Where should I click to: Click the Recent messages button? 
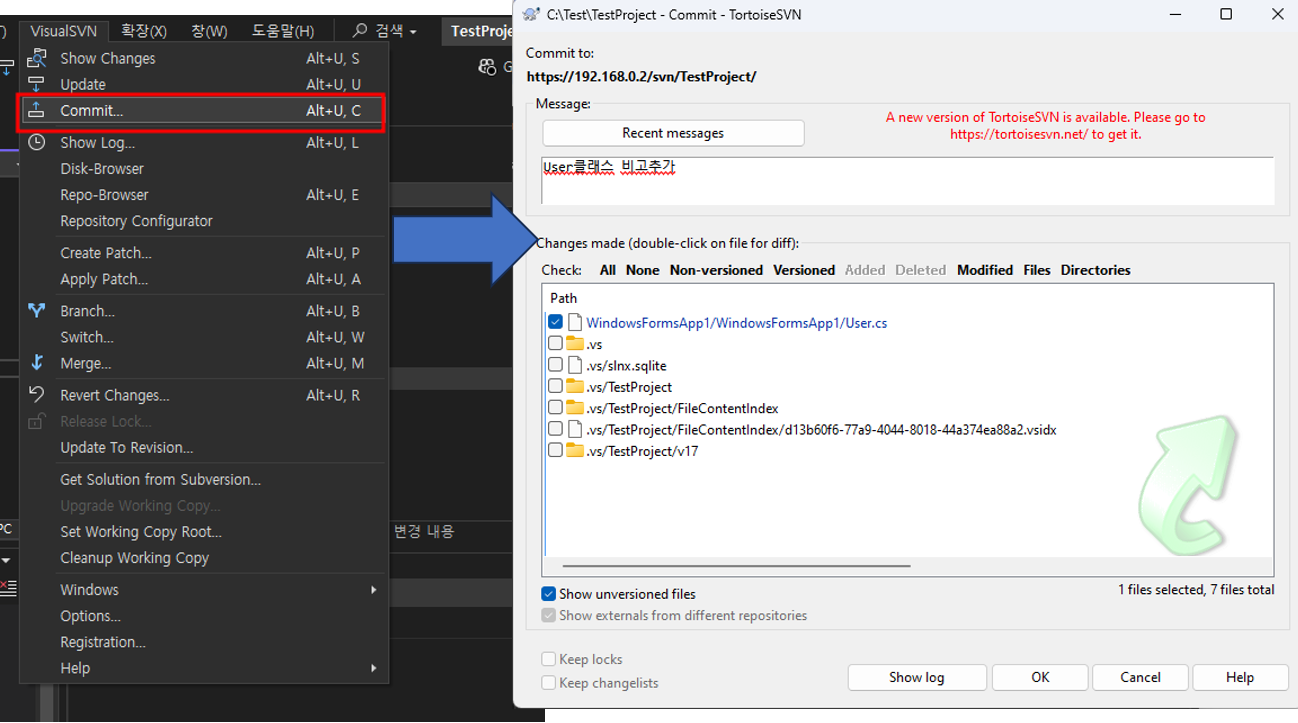pos(673,133)
